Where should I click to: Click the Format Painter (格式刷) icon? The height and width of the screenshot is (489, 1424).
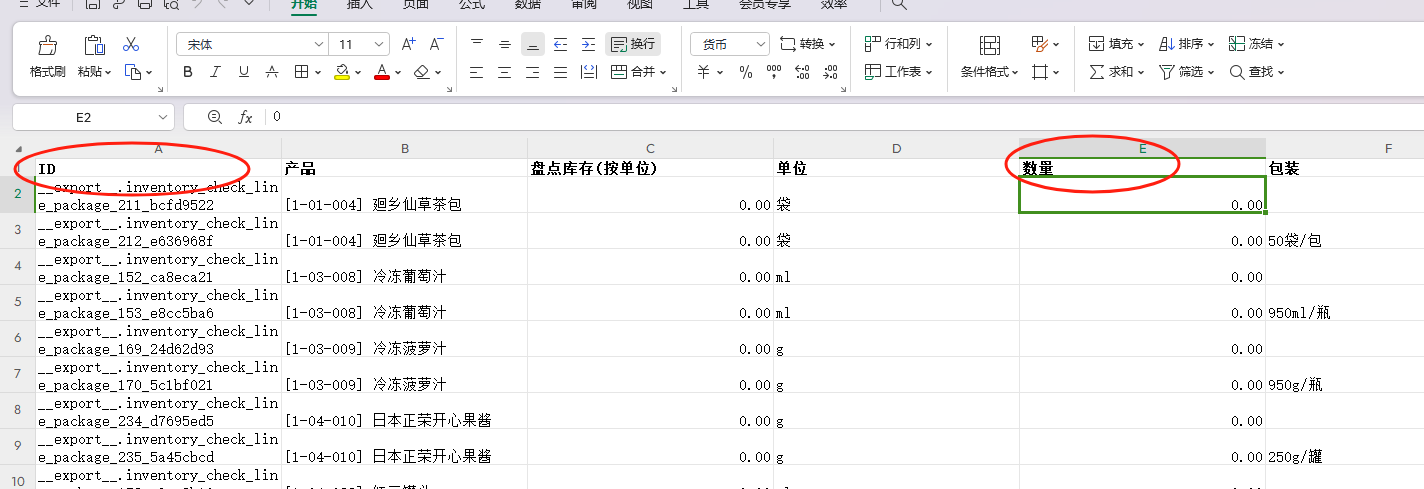coord(47,46)
